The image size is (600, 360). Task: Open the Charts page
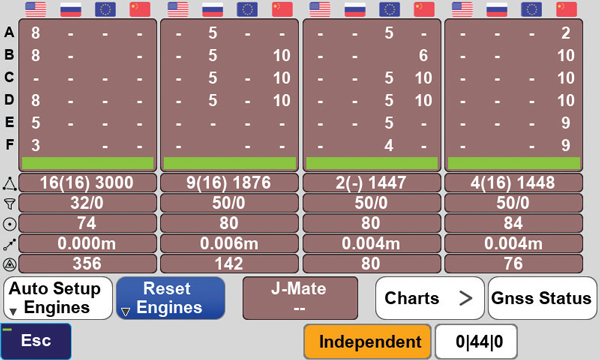point(430,298)
